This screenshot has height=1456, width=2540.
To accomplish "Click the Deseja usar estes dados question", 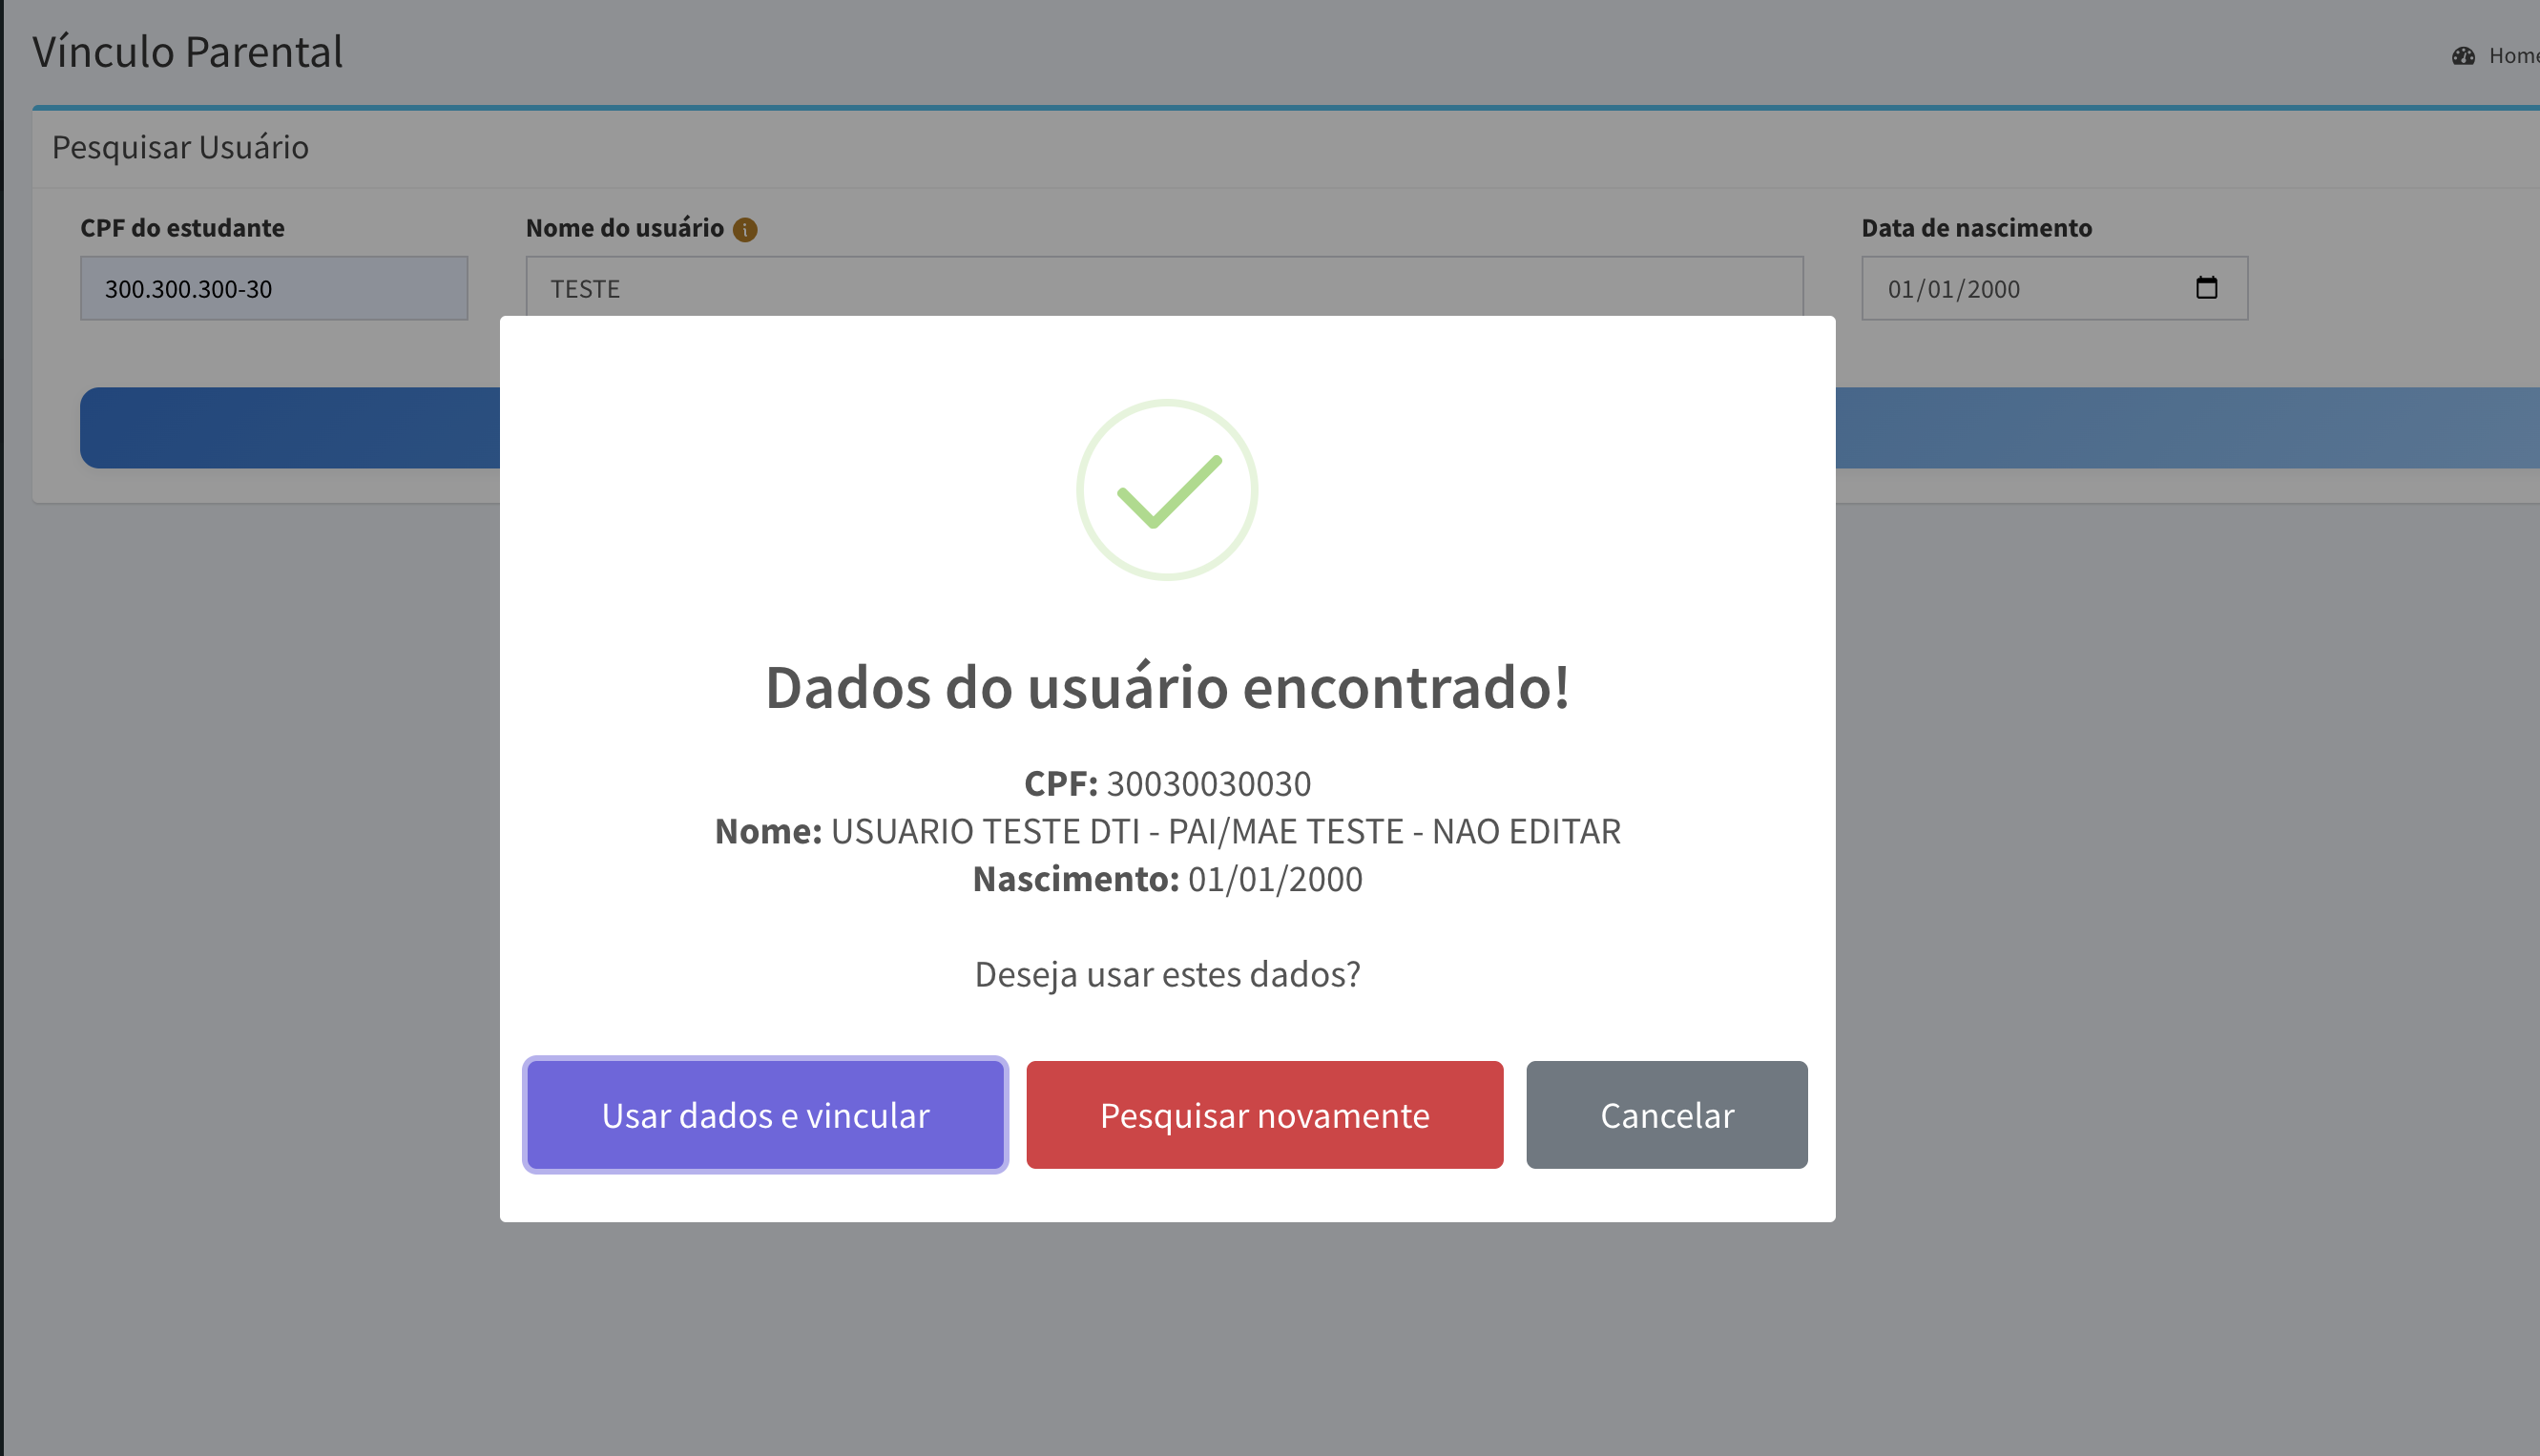I will 1167,974.
